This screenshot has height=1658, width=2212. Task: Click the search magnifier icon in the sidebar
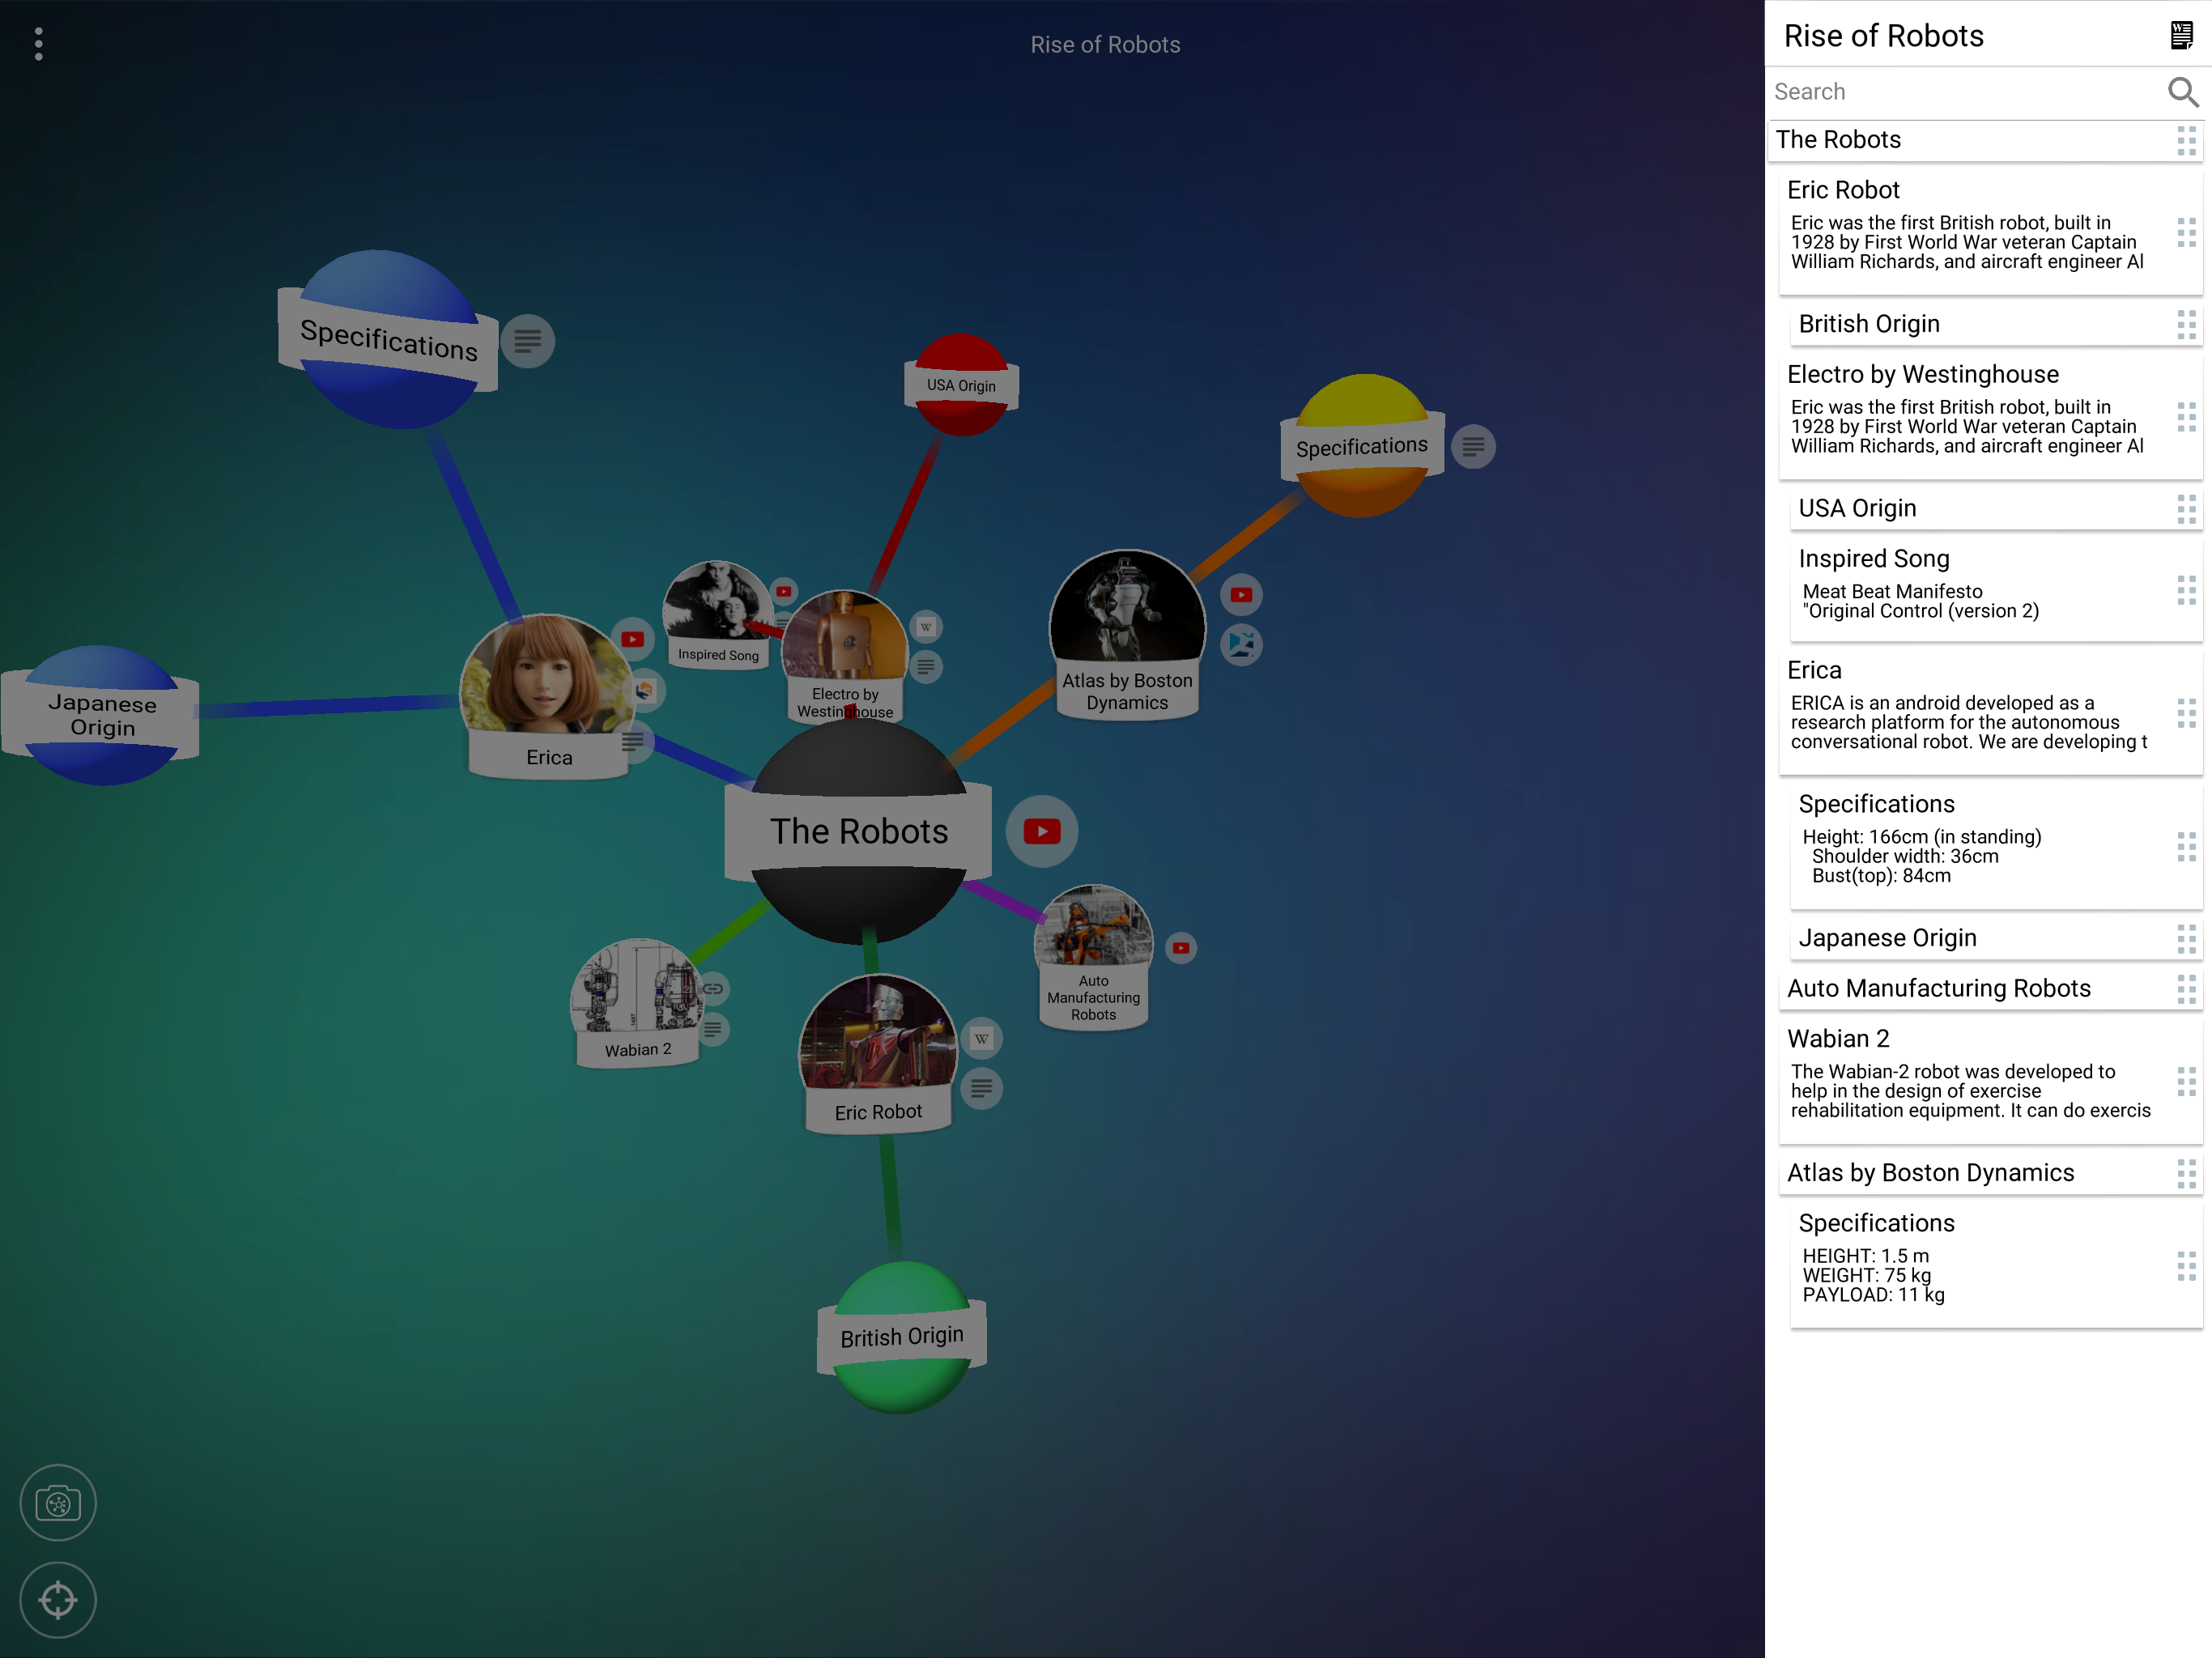click(x=2184, y=91)
